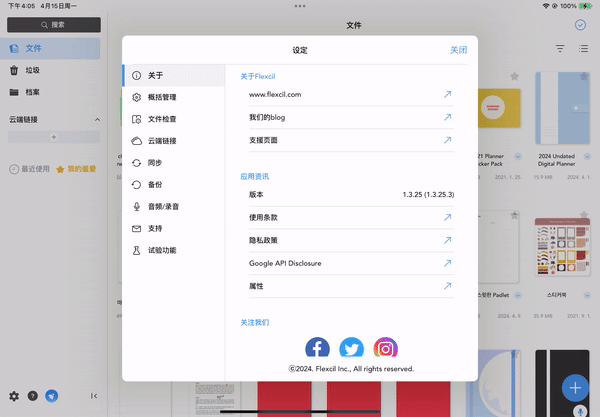
Task: Click the battery indicator in status bar
Action: point(585,6)
